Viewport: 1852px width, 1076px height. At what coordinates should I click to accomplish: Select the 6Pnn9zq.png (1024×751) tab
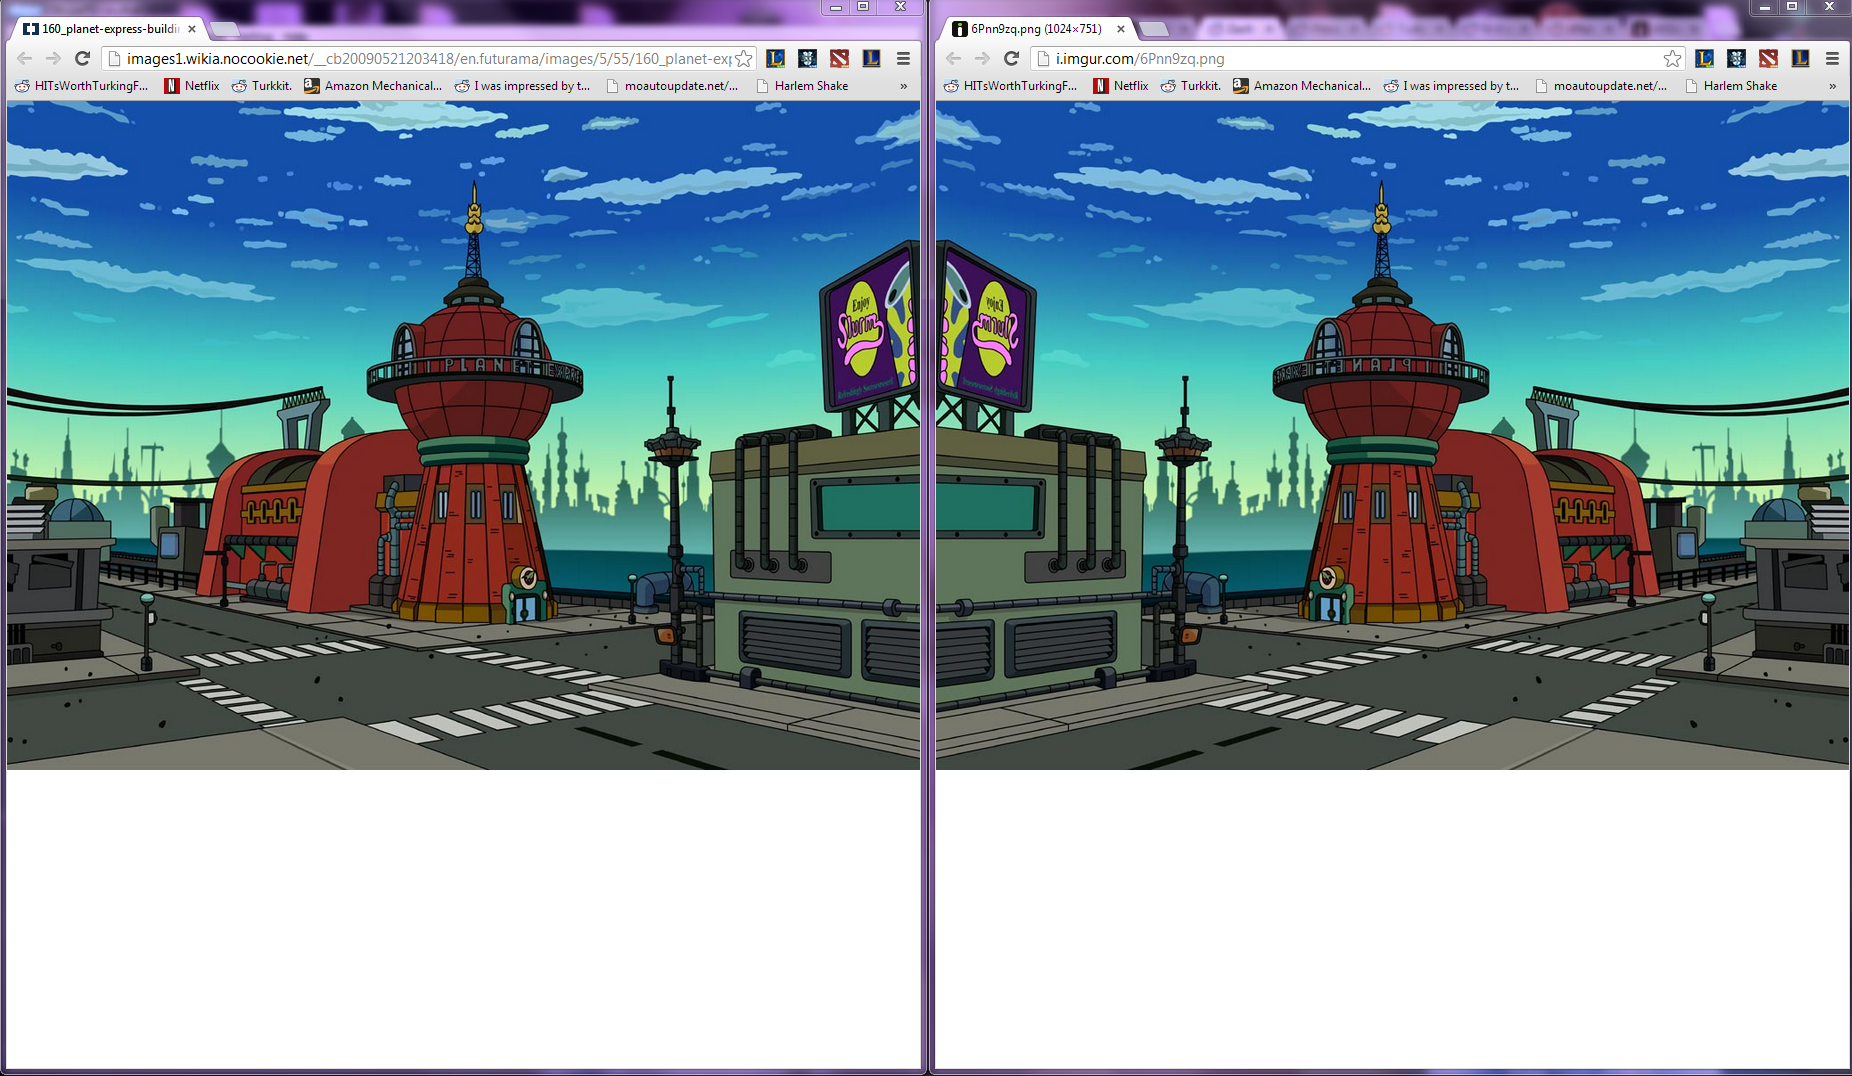click(1039, 29)
